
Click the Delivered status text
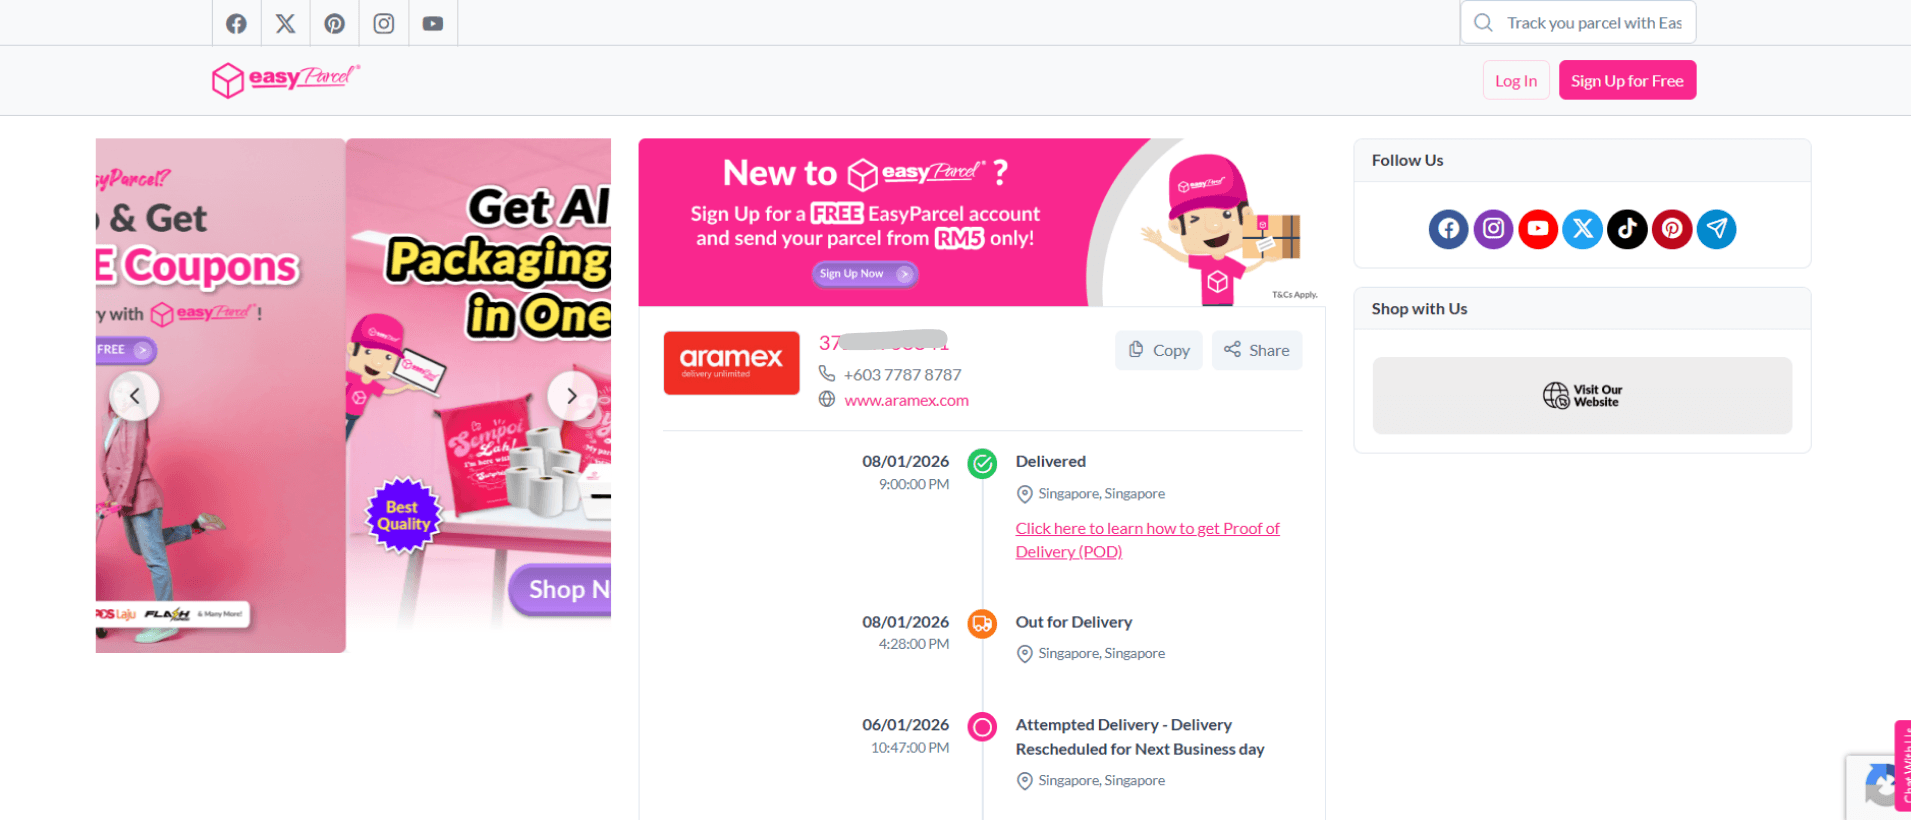[x=1050, y=461]
